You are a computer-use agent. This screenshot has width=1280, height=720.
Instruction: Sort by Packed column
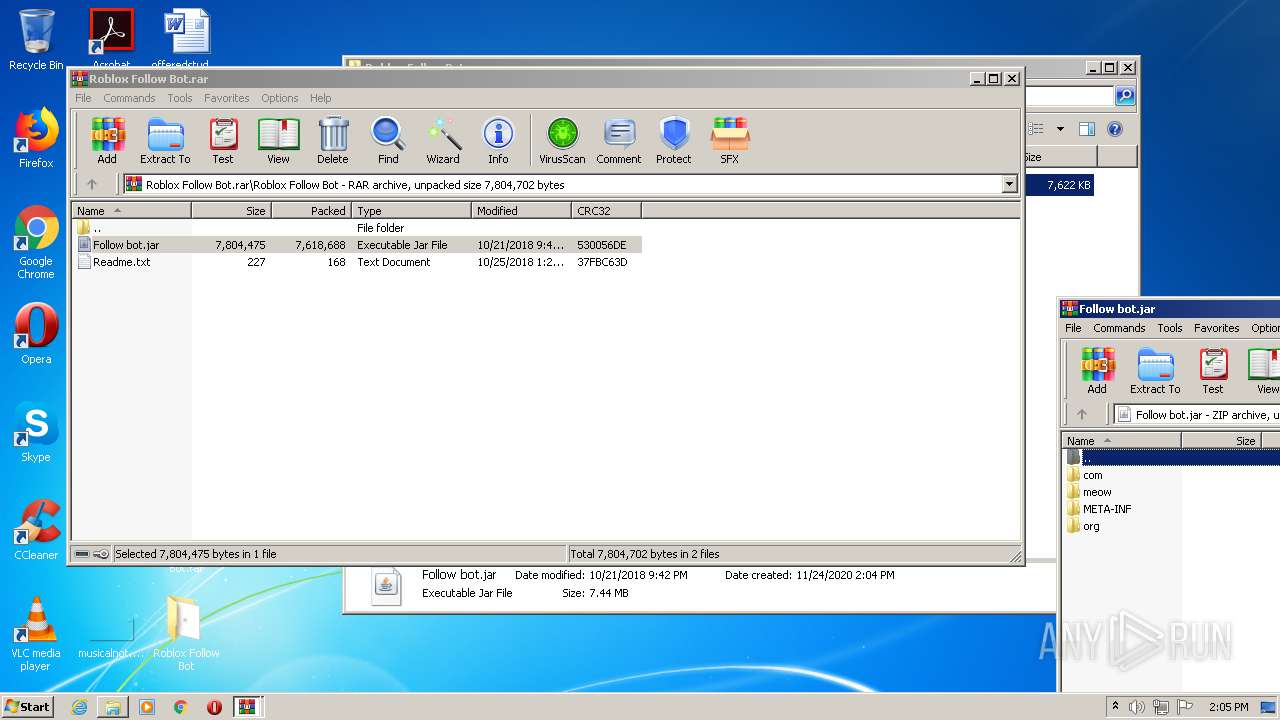pos(311,211)
